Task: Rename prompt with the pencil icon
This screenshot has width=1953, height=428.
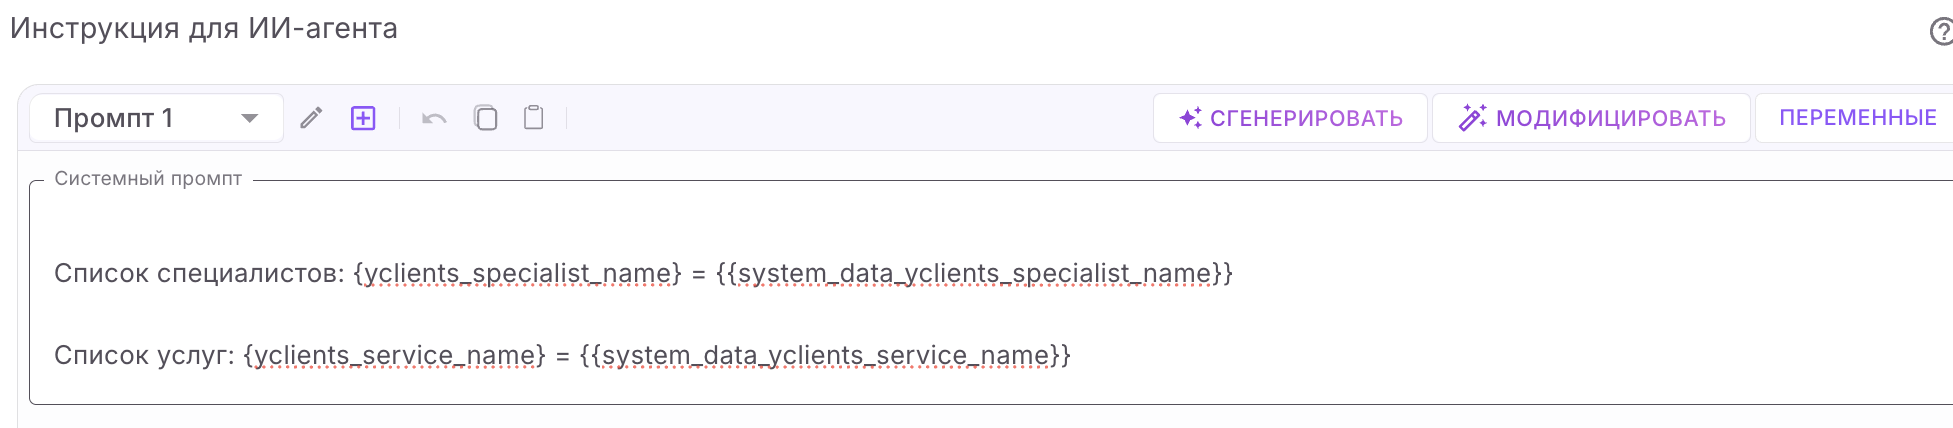Action: (x=311, y=118)
